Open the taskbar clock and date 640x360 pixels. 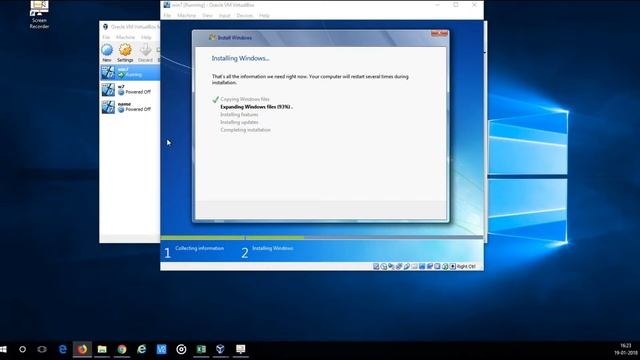[626, 349]
